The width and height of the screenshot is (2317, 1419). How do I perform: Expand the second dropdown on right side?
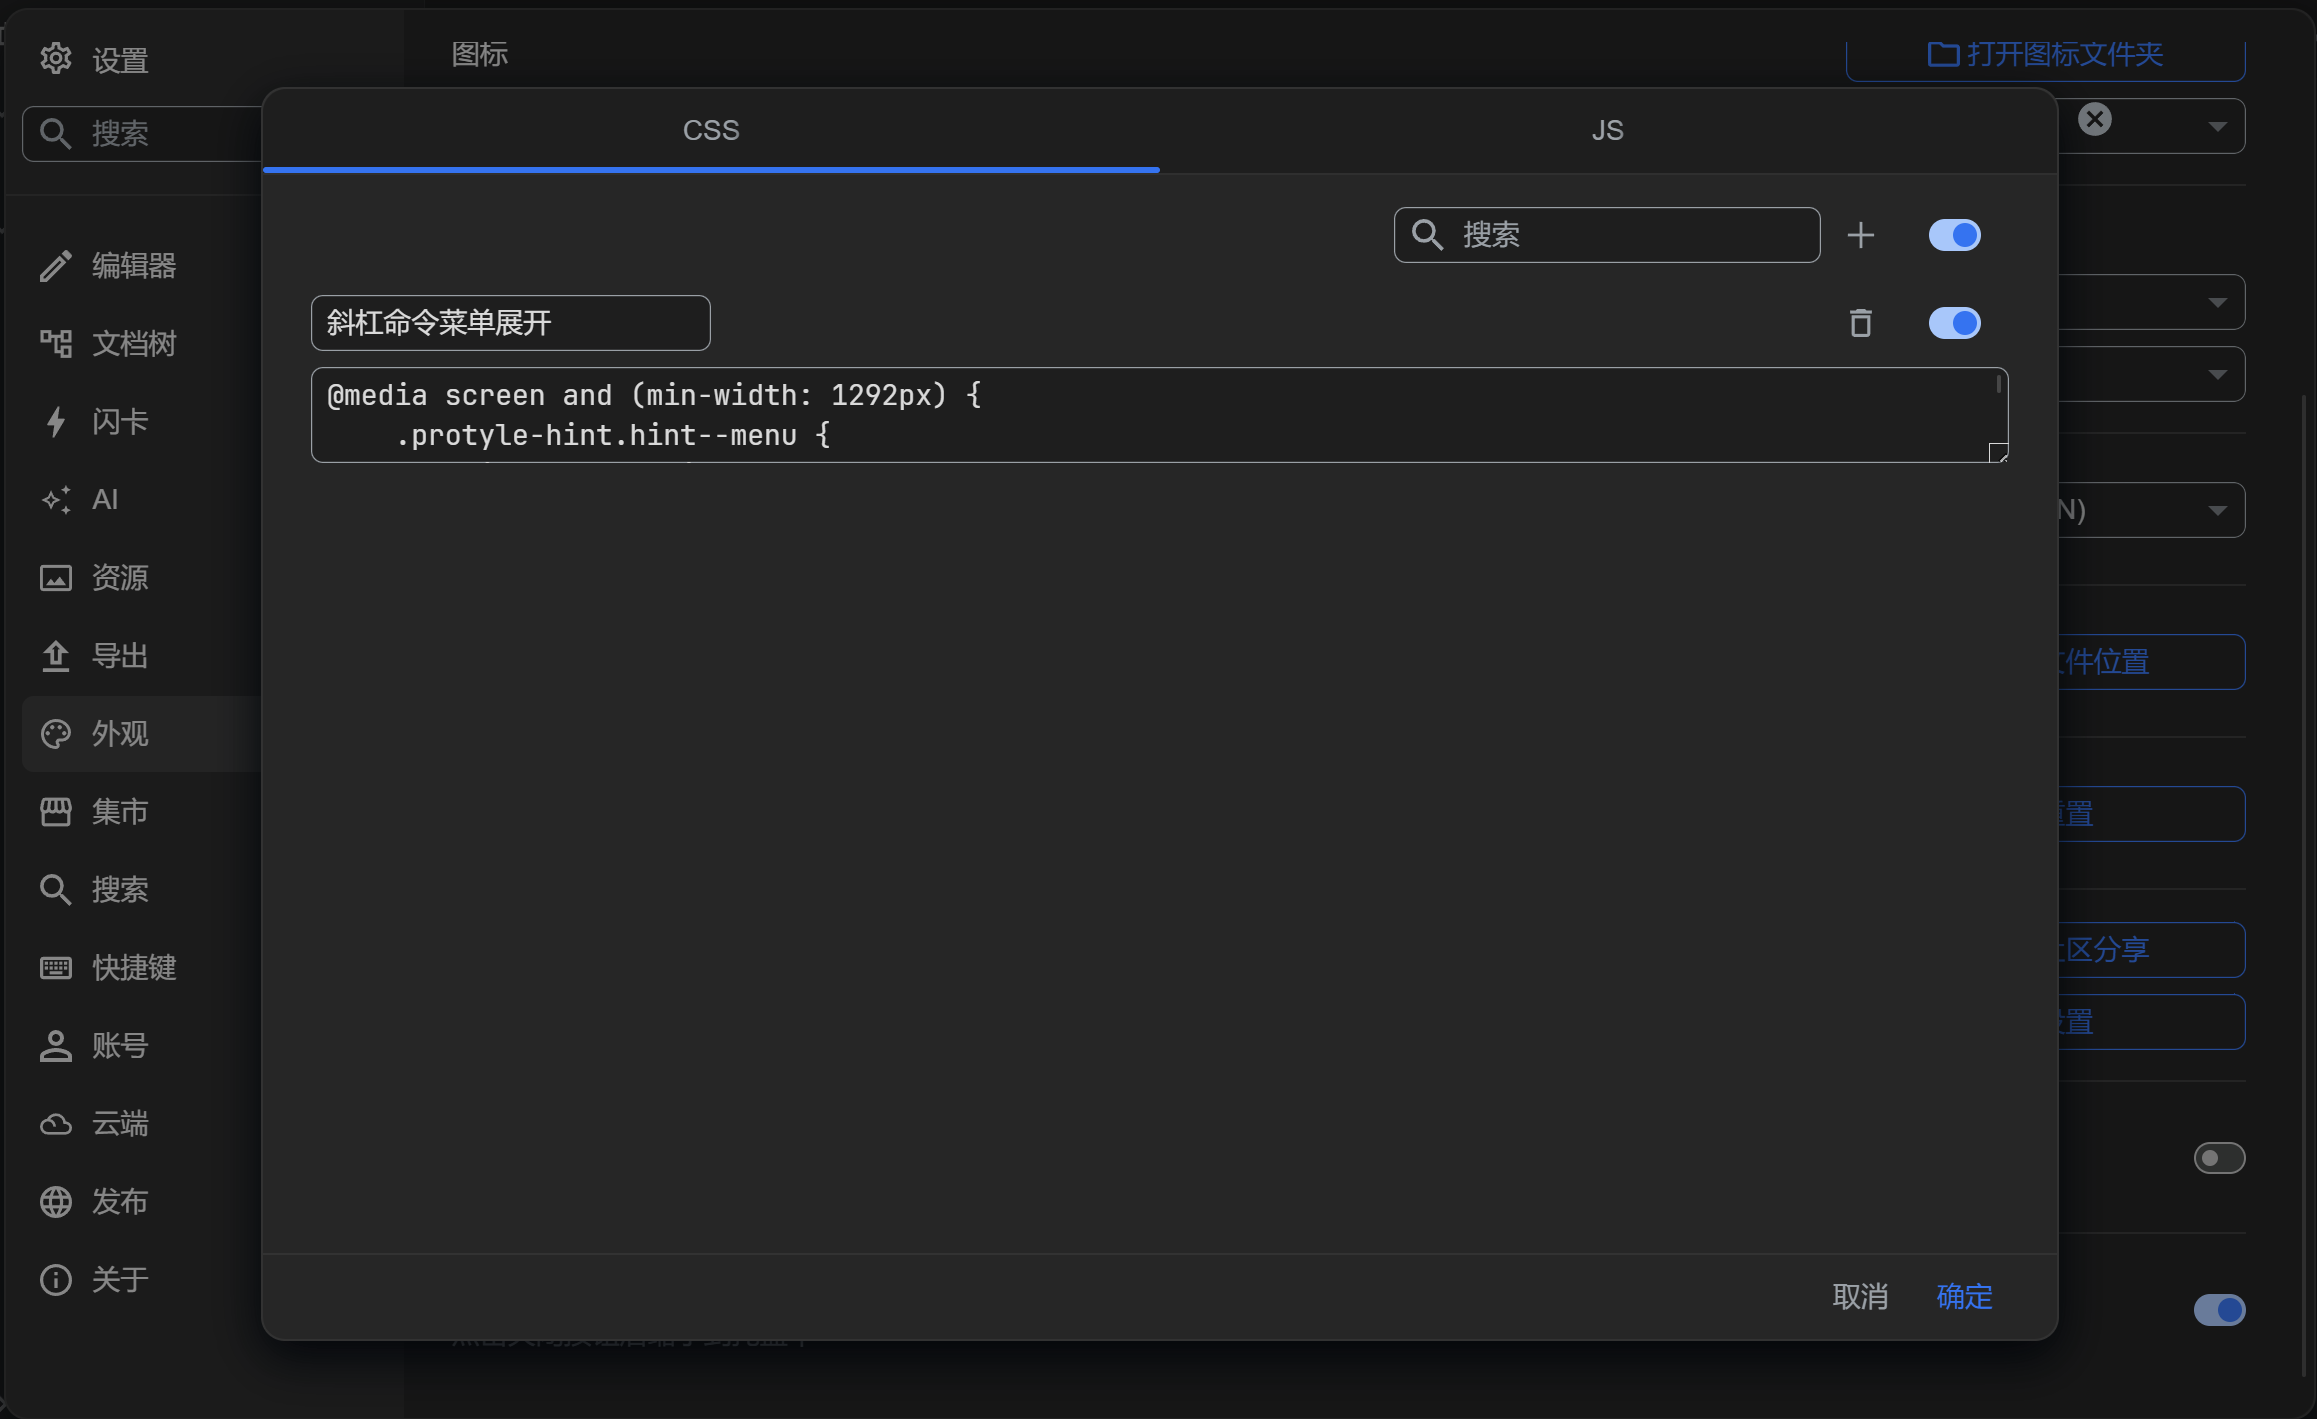point(2217,303)
